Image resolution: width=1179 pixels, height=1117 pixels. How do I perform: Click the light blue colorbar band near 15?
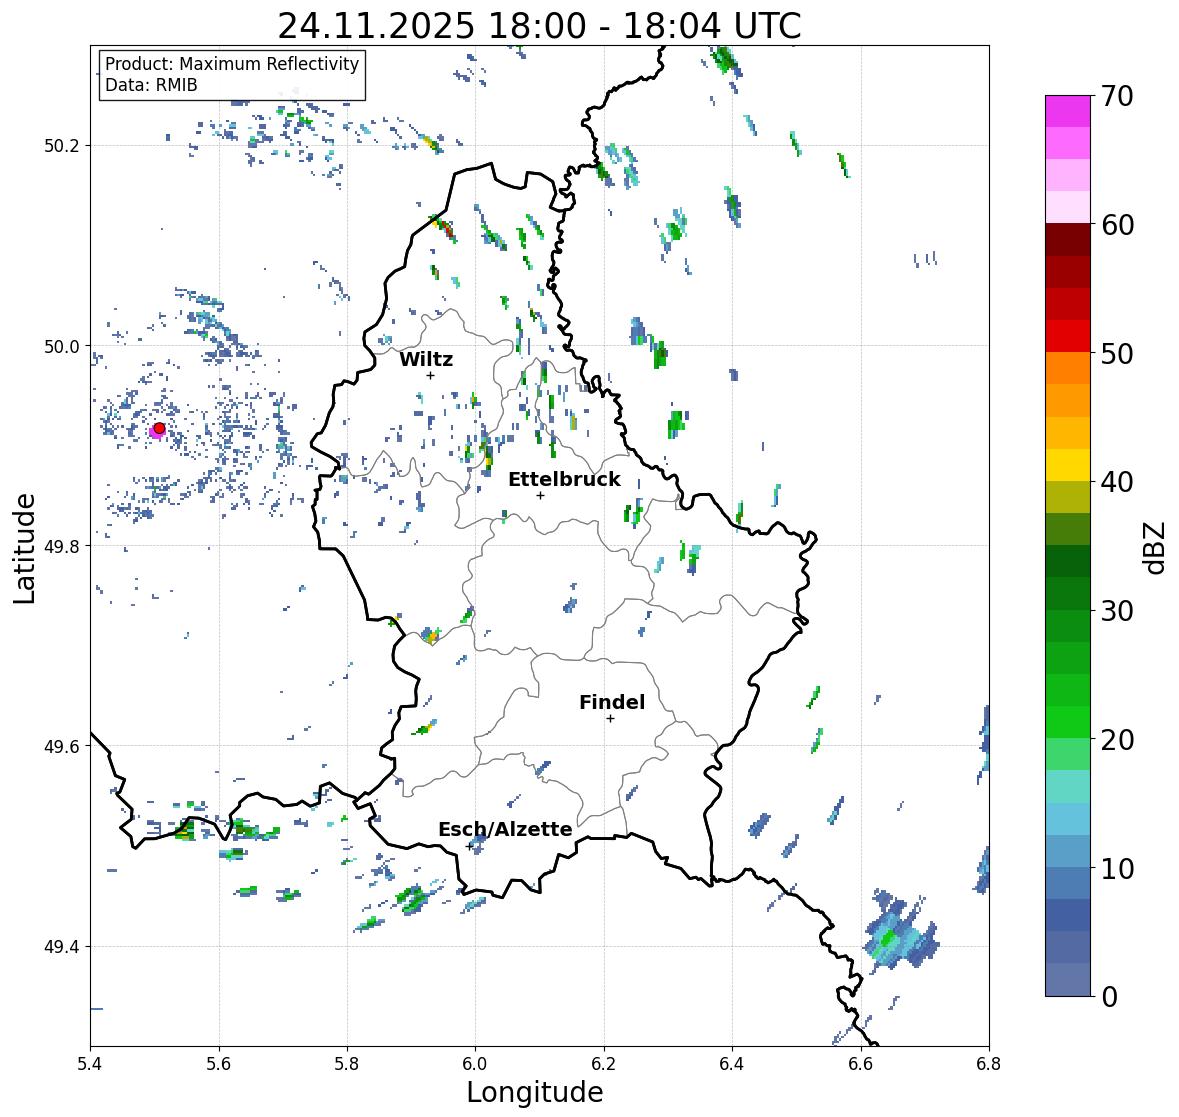point(1068,819)
